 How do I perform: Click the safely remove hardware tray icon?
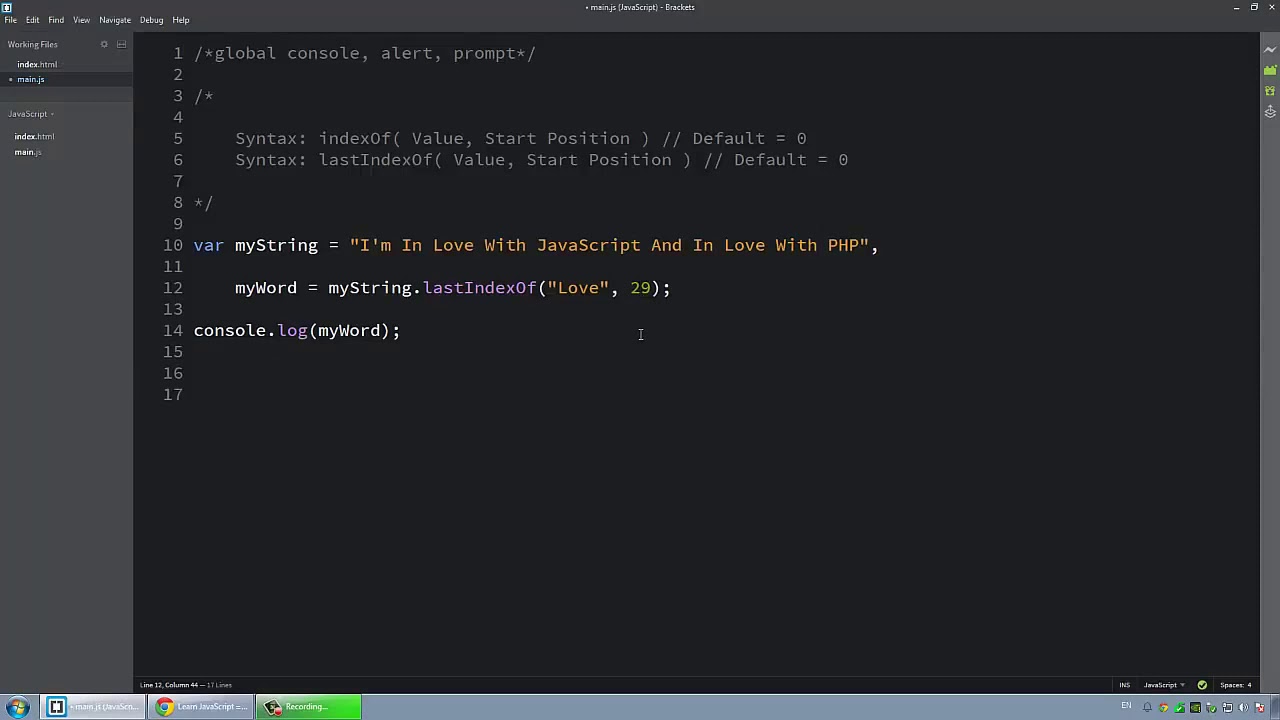(x=1211, y=708)
